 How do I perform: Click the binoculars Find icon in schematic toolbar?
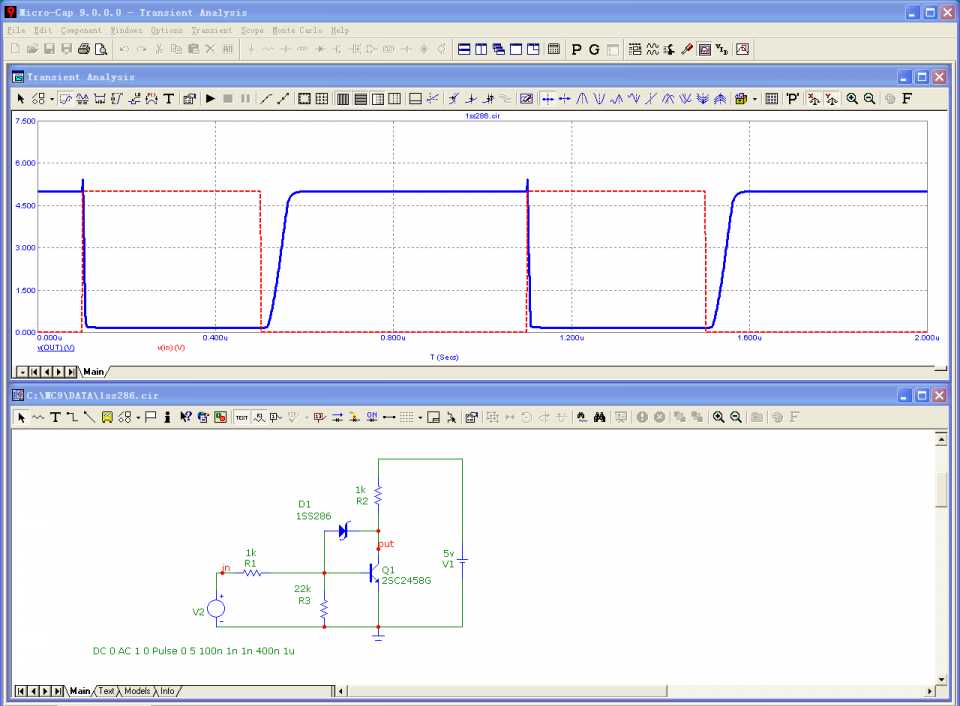coord(599,417)
